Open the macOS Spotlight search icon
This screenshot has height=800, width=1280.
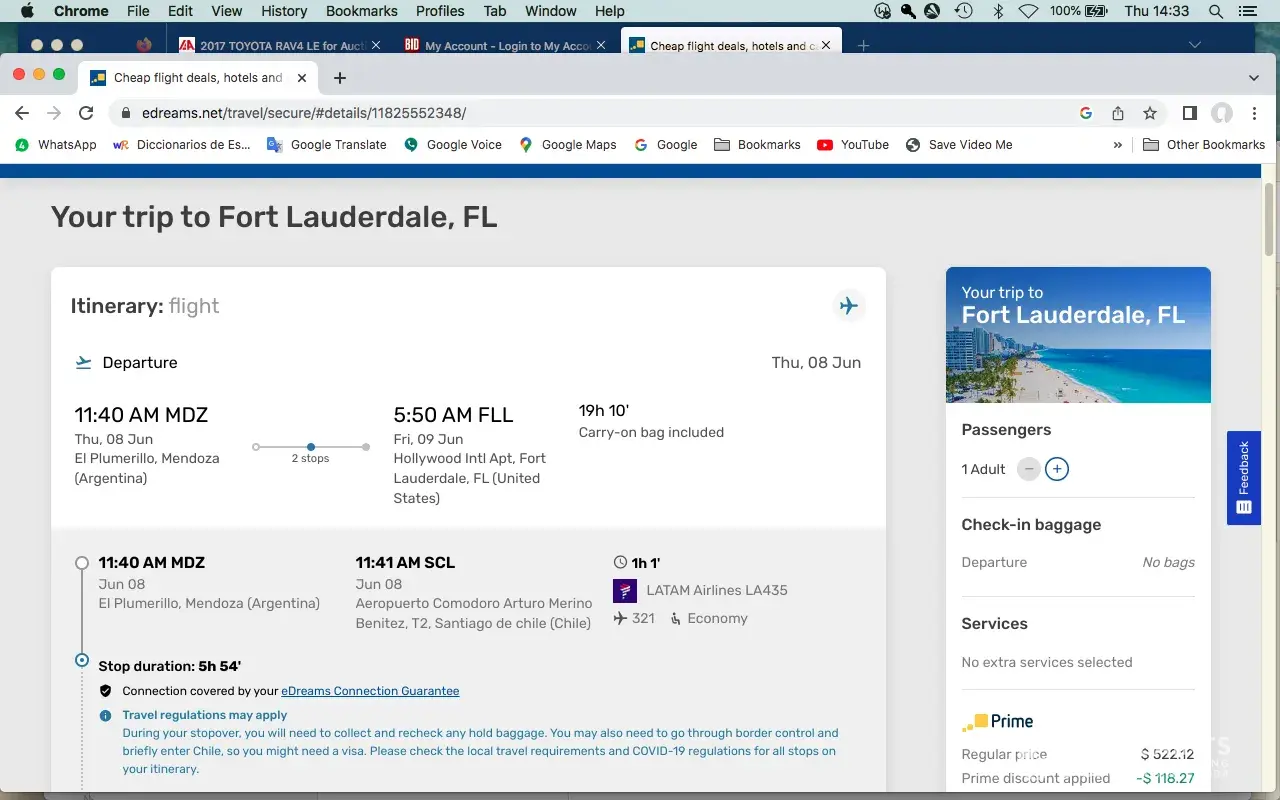coord(1216,11)
